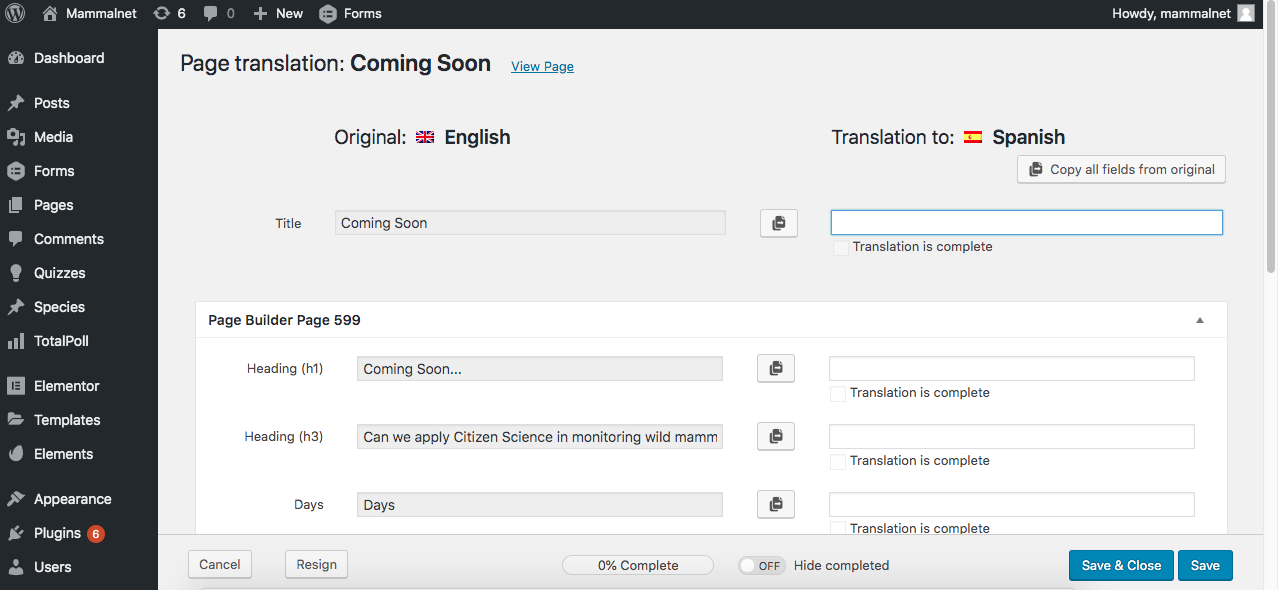Copy Heading (h1) text from original
The image size is (1278, 590).
[776, 369]
